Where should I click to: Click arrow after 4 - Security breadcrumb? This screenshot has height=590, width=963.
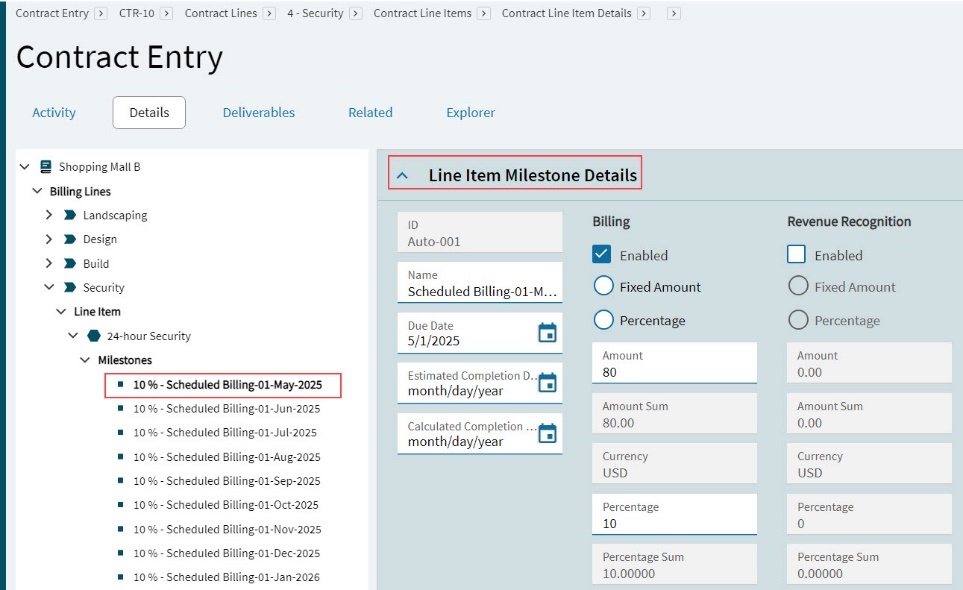[x=356, y=14]
